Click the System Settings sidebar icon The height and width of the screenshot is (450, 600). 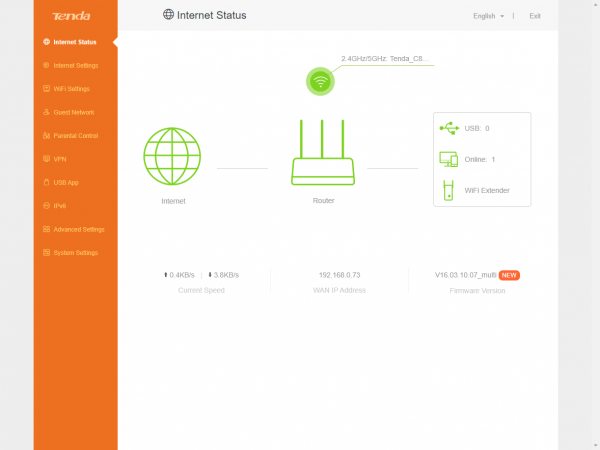pyautogui.click(x=46, y=253)
